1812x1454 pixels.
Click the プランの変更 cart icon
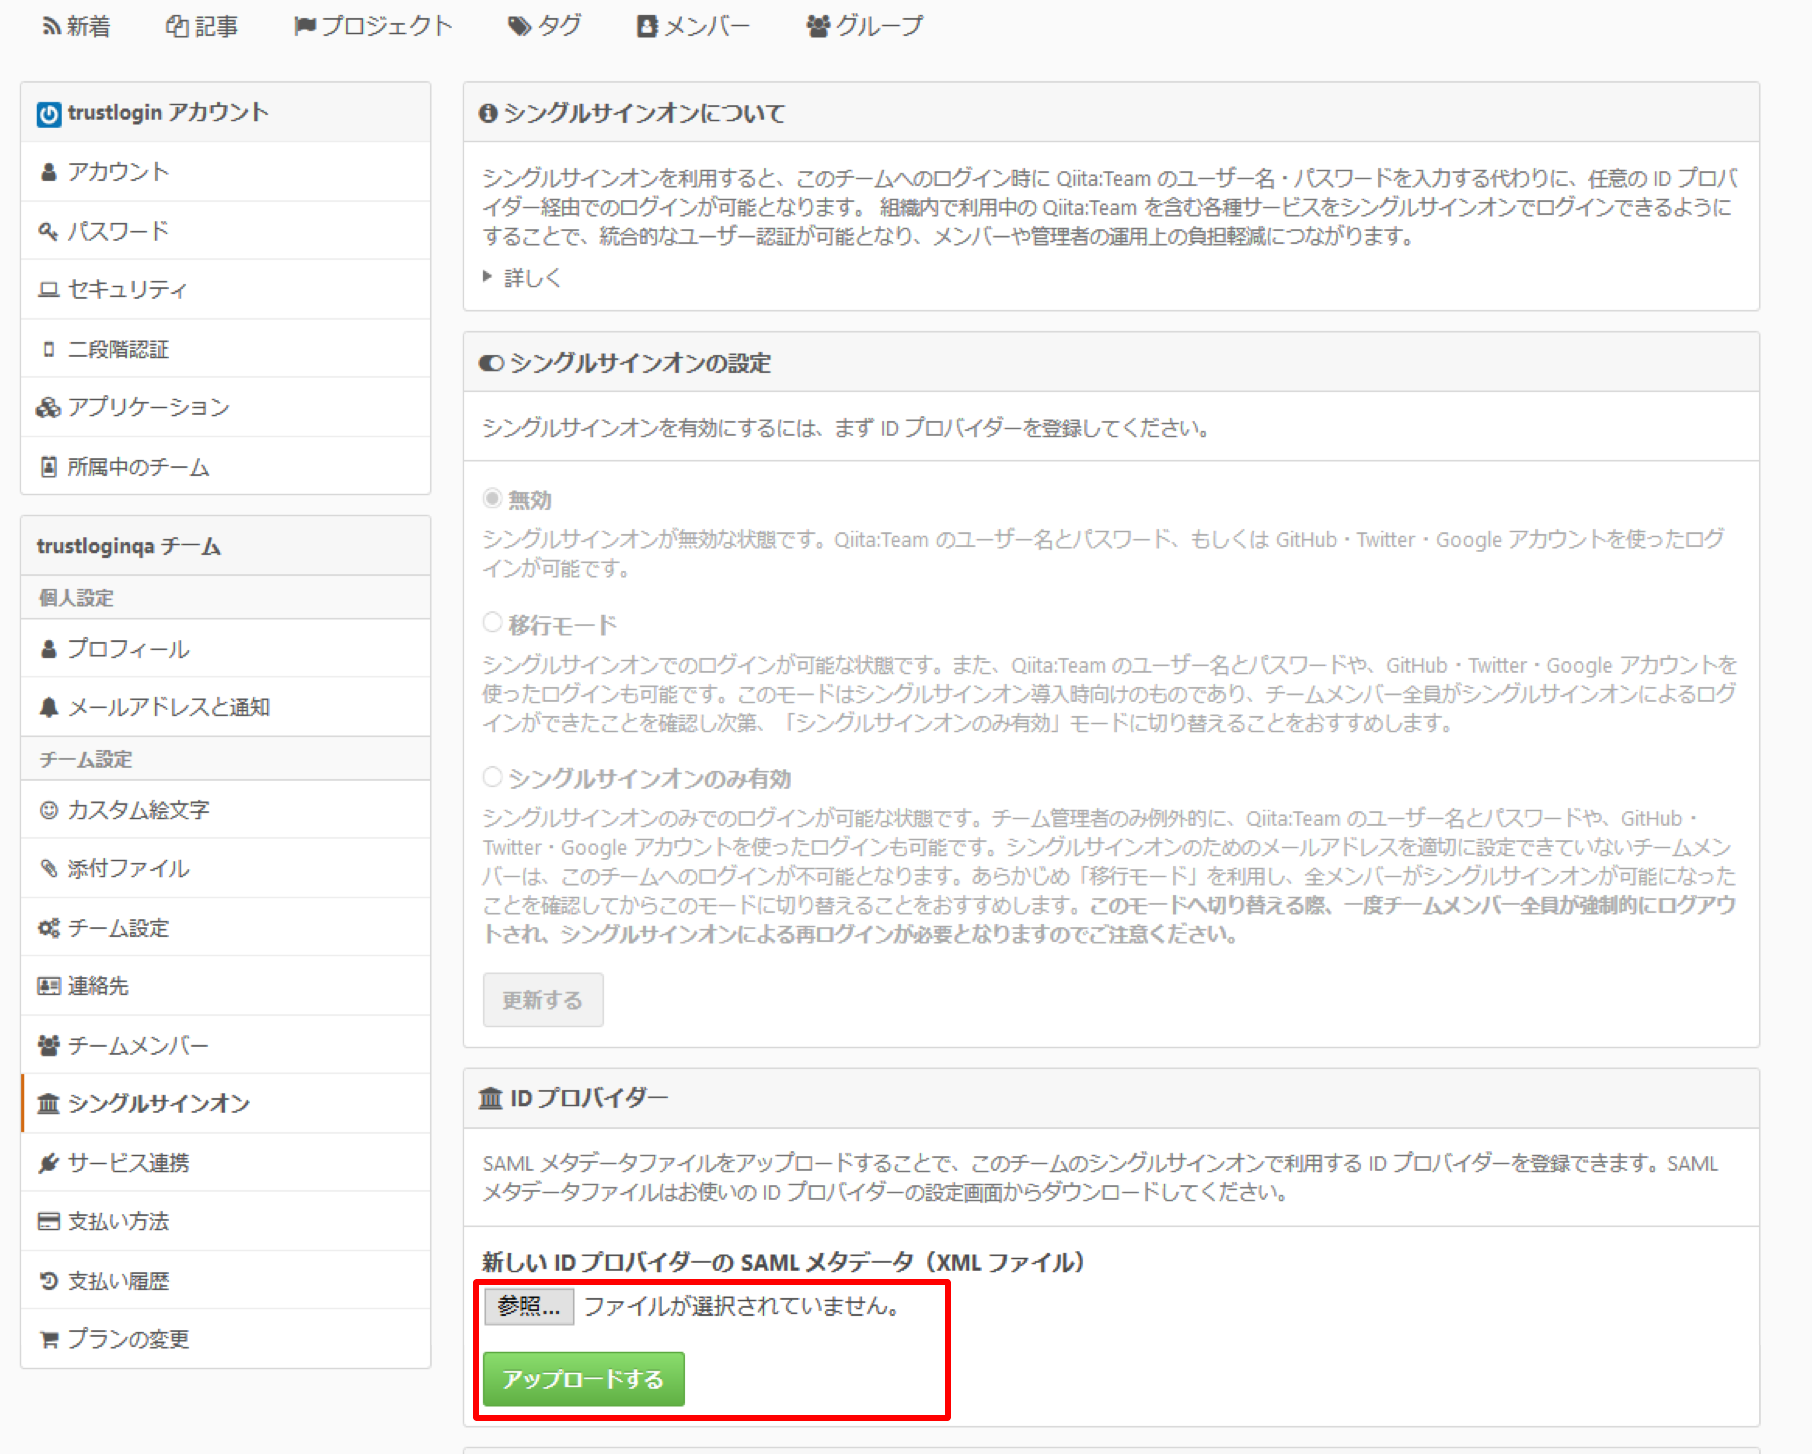(x=48, y=1340)
